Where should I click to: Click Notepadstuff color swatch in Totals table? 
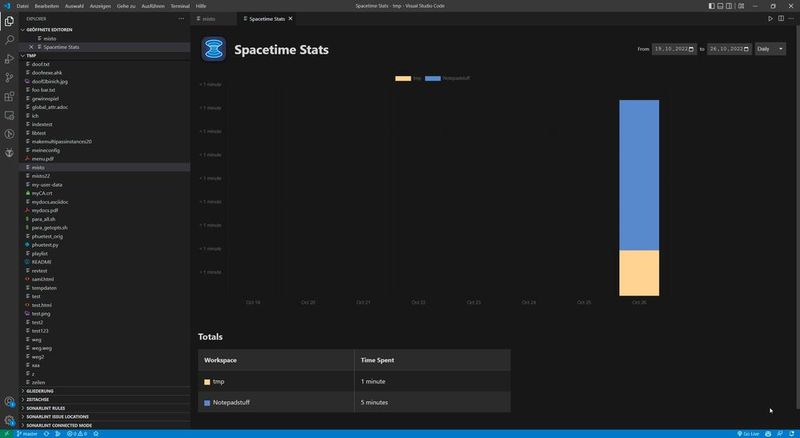coord(207,403)
